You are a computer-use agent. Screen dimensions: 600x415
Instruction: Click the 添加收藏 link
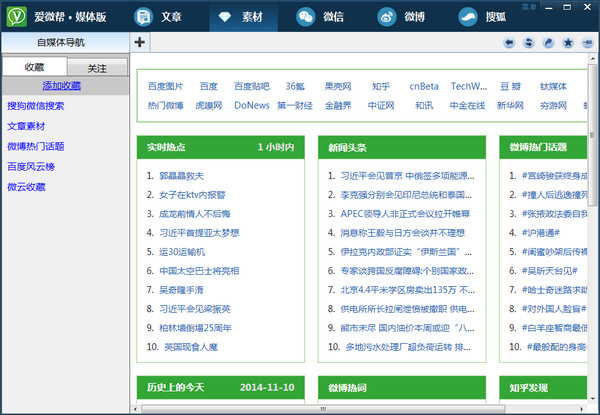62,86
